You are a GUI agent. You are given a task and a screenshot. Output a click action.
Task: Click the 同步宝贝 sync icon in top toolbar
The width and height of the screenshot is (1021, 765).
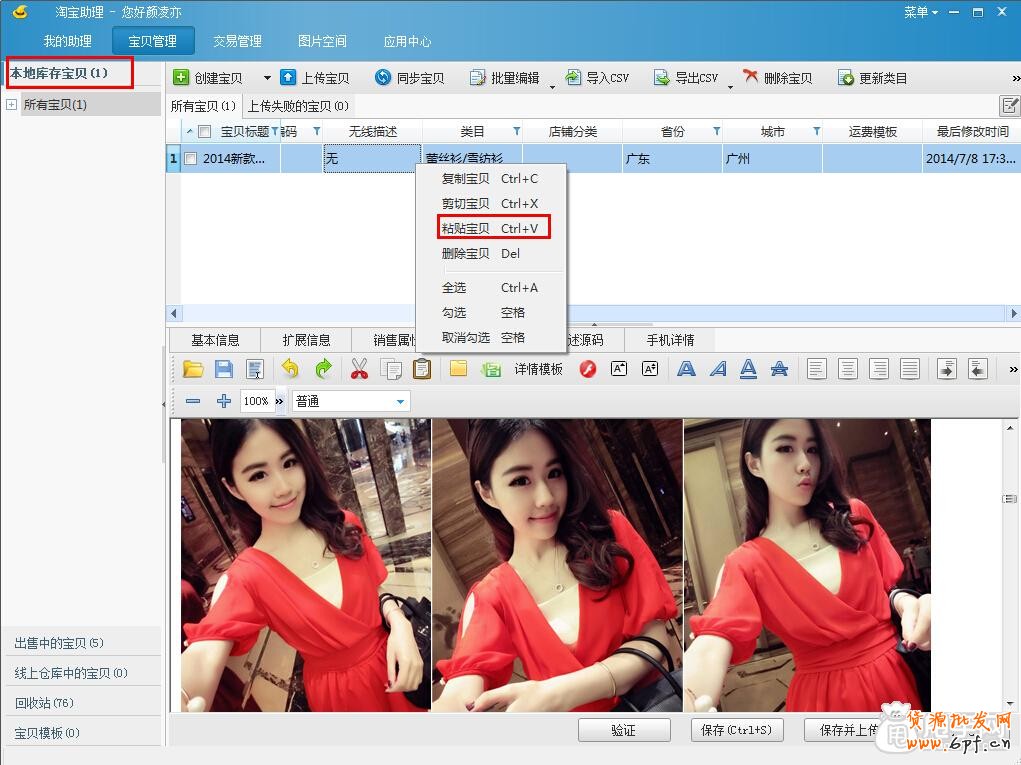coord(381,77)
